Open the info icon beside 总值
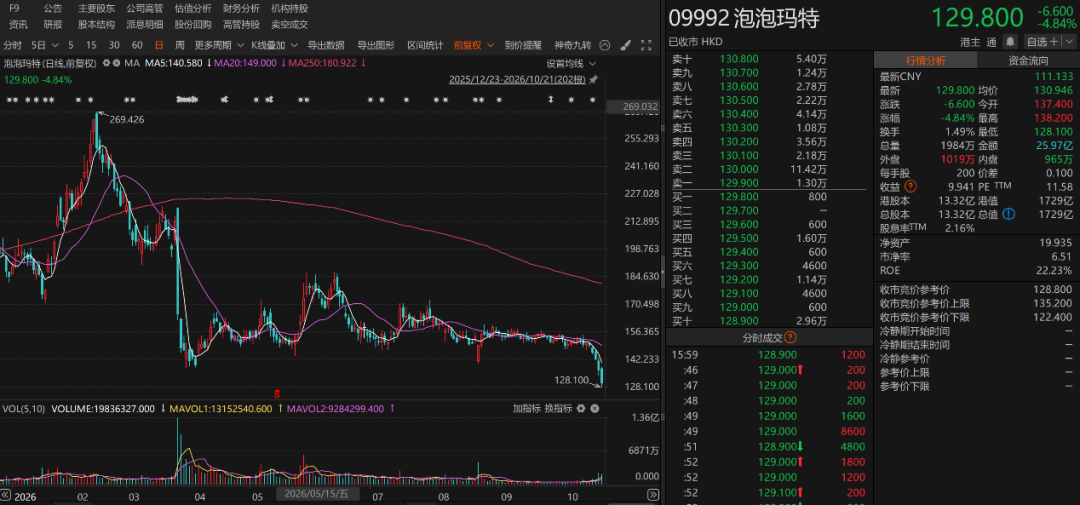The image size is (1080, 505). point(1008,214)
